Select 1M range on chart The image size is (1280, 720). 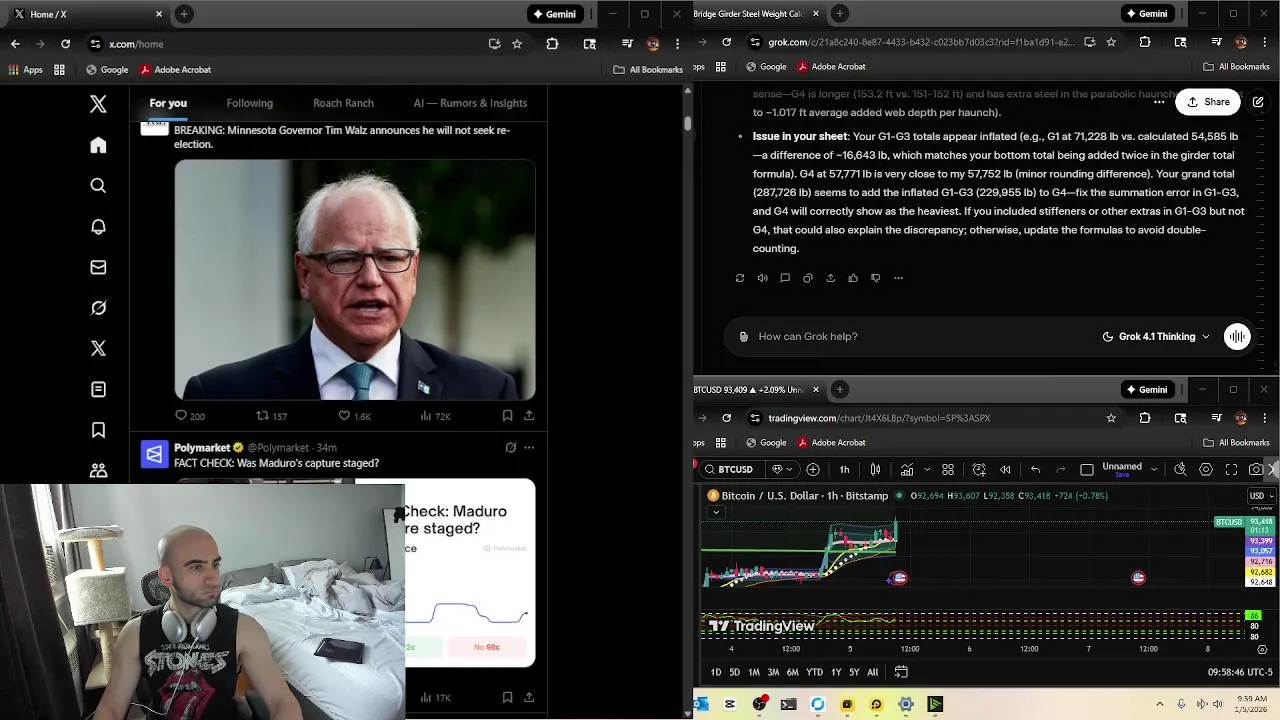tap(754, 672)
